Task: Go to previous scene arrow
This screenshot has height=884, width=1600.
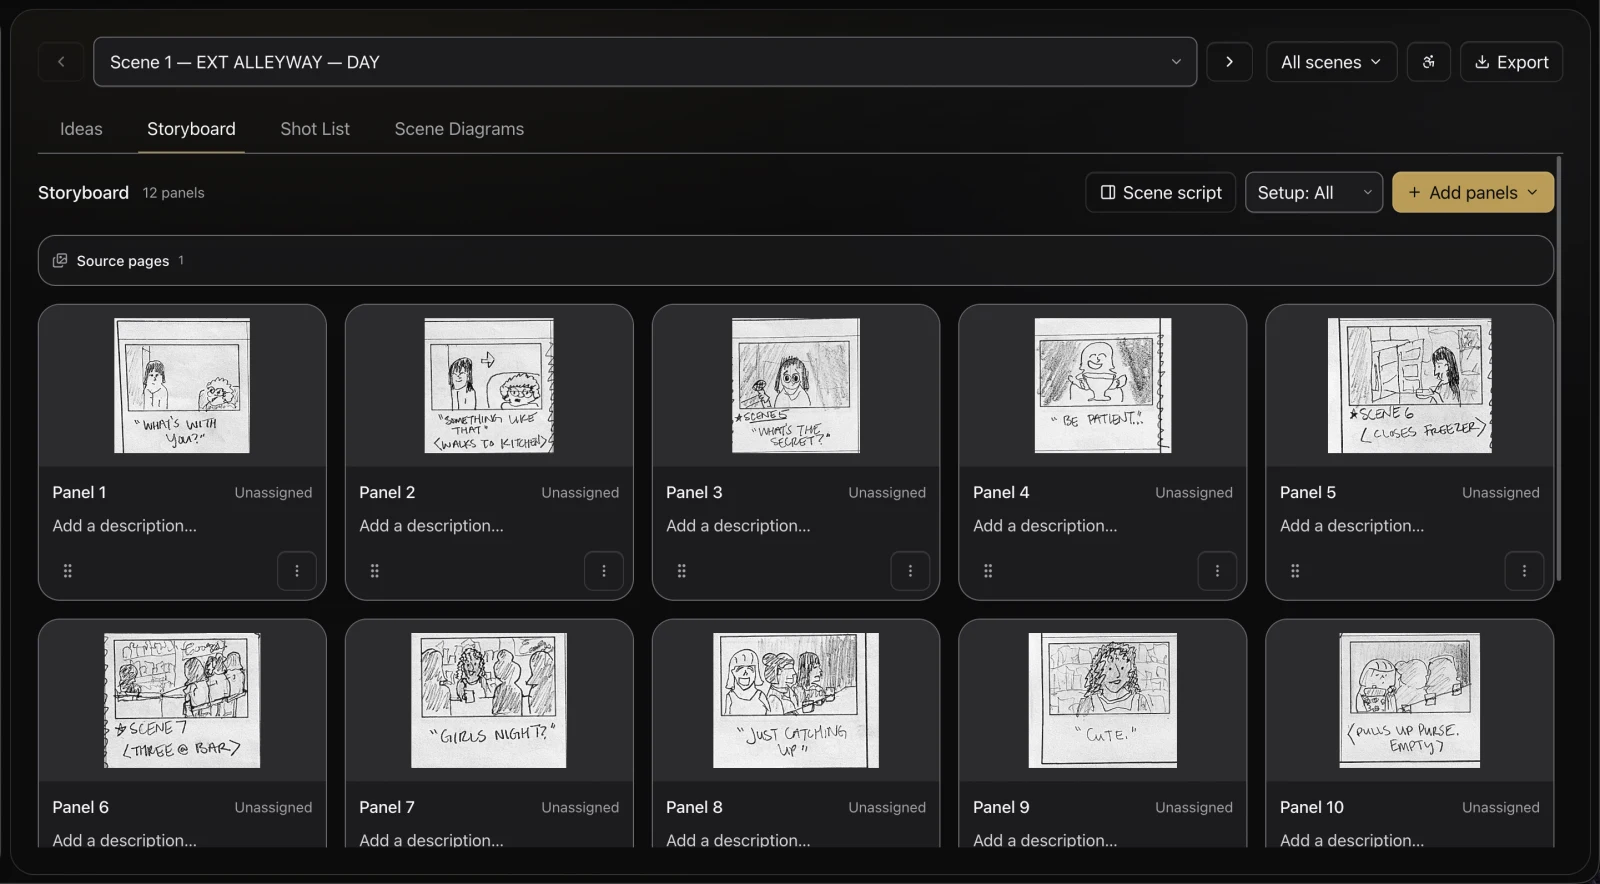Action: [61, 62]
